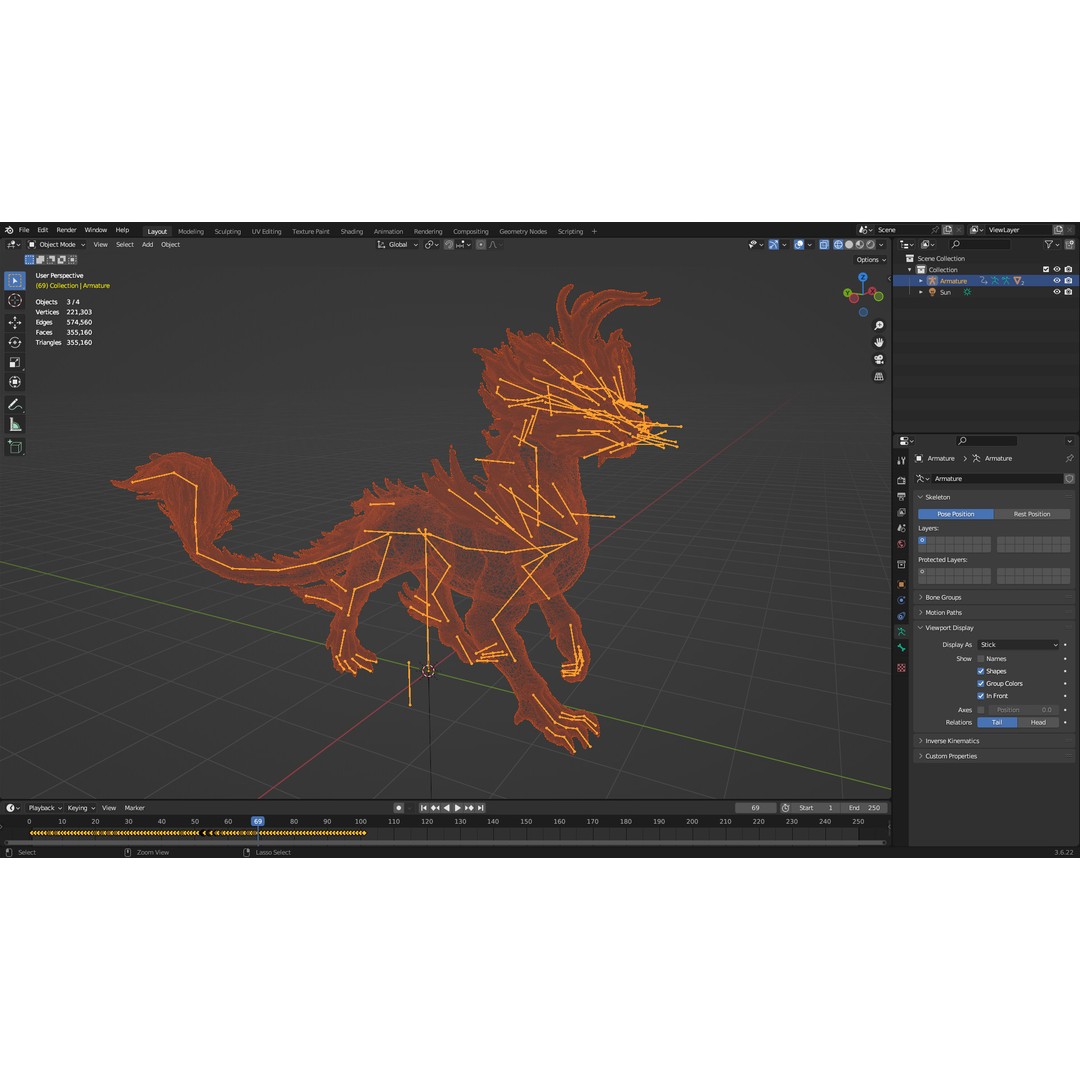Switch to the Modeling workspace tab

[x=191, y=231]
